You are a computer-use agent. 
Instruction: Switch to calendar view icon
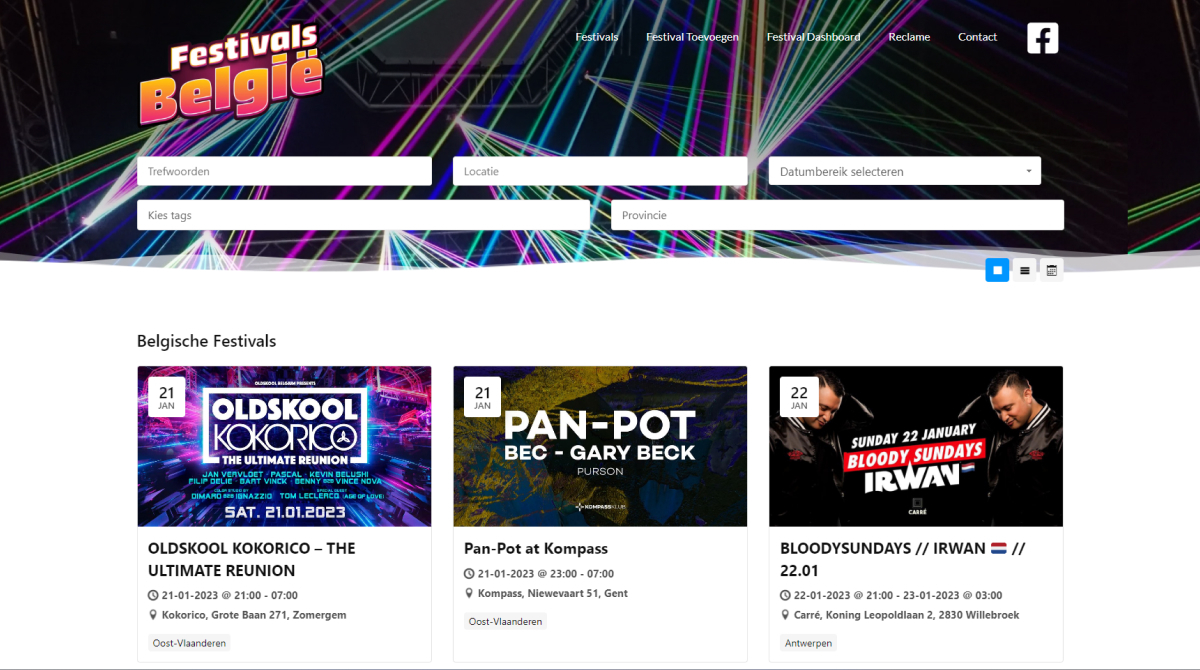point(1051,270)
